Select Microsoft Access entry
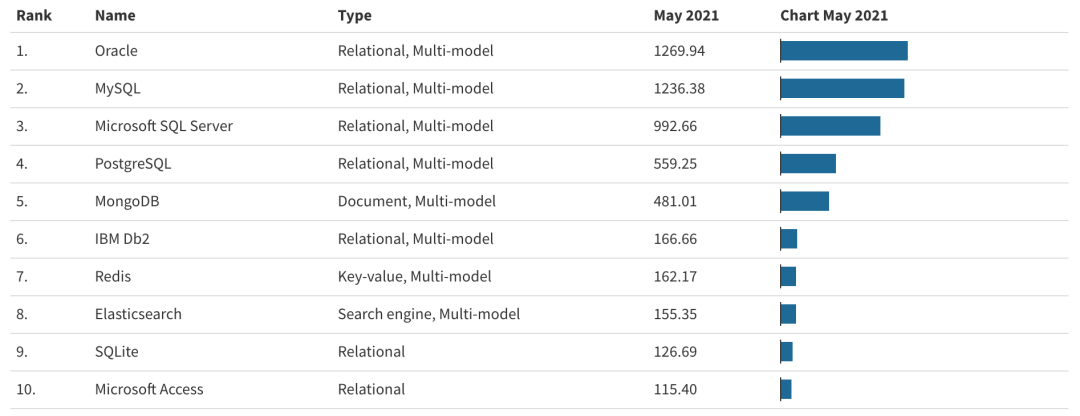 (x=149, y=389)
